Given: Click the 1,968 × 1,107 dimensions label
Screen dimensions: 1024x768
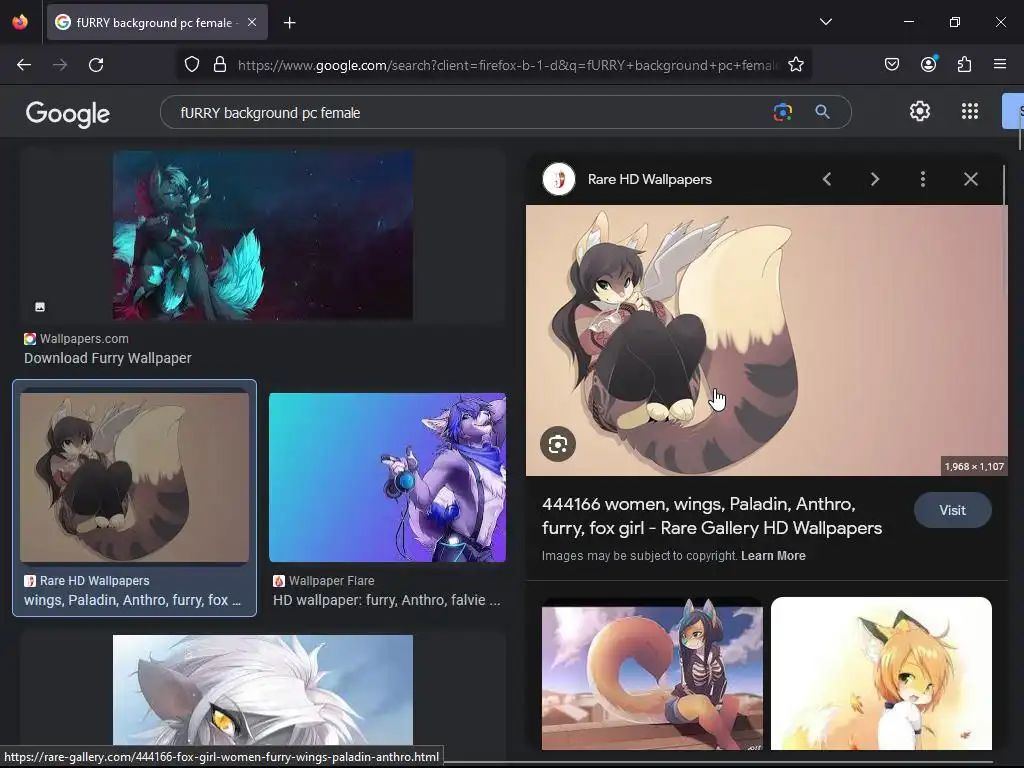Looking at the screenshot, I should coord(974,466).
